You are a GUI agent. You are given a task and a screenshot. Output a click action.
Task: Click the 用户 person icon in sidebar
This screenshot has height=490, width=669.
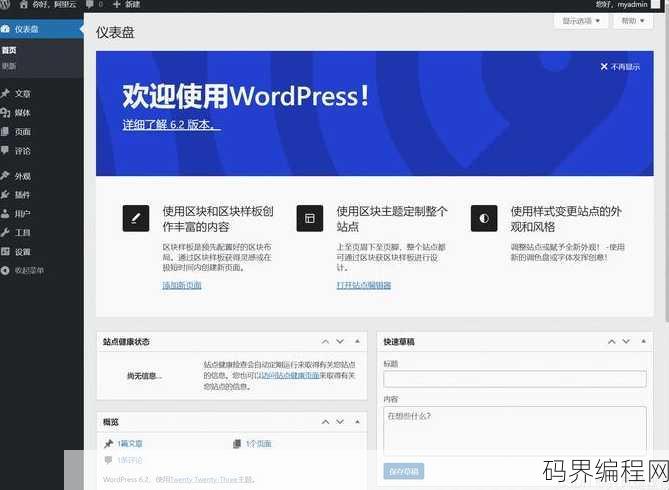tap(5, 213)
